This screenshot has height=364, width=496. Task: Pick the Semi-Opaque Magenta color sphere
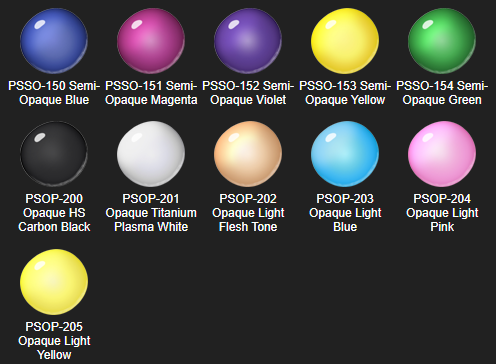pos(151,41)
